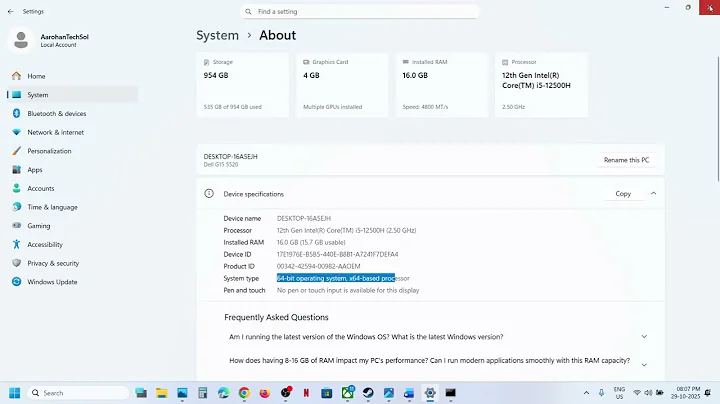This screenshot has width=720, height=404.
Task: Open the Terminal app from taskbar
Action: tap(450, 393)
